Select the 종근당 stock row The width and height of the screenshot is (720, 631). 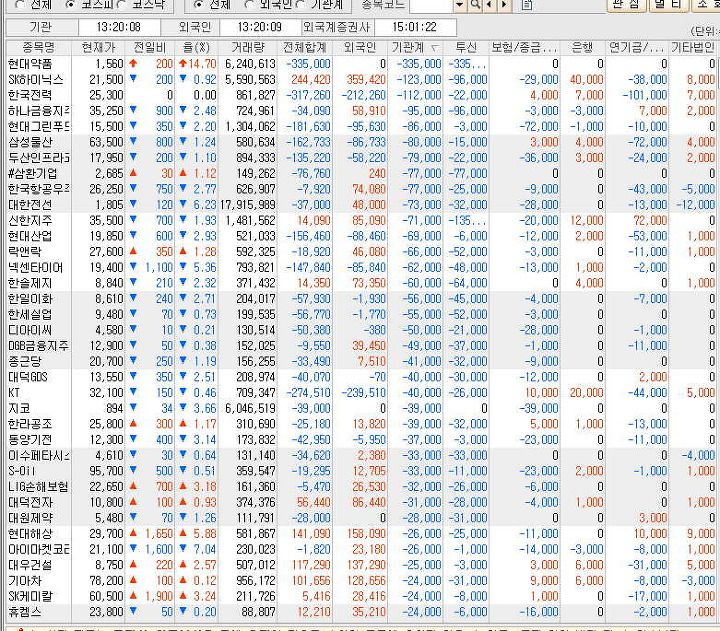click(360, 361)
